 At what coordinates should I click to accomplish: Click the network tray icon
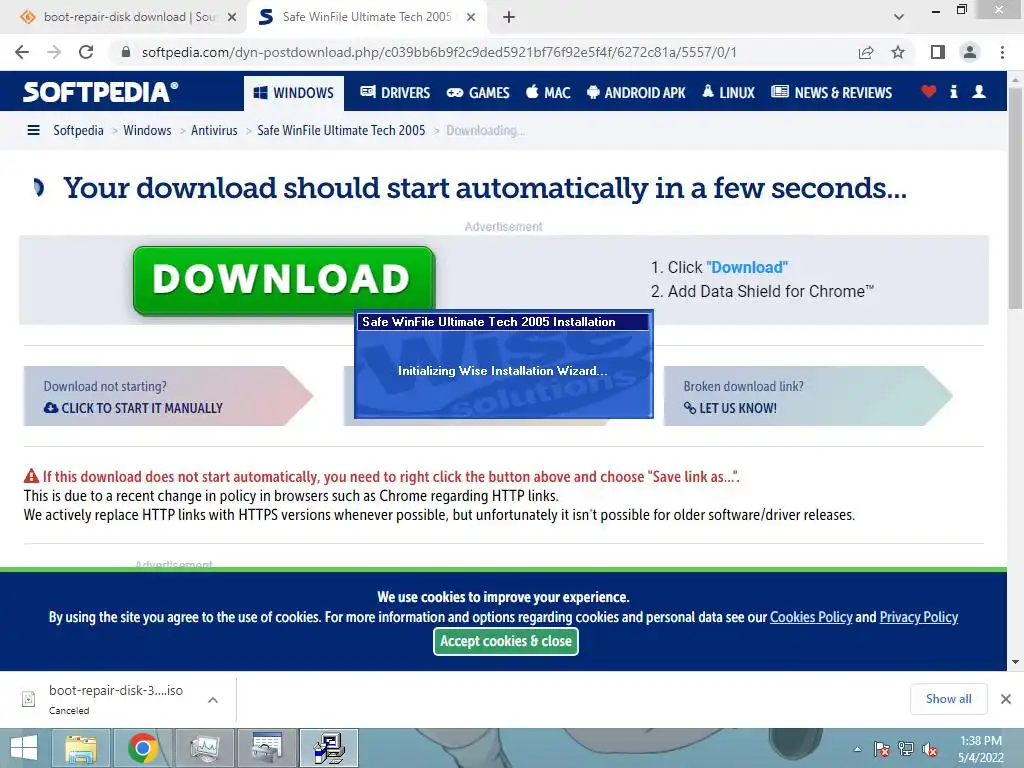906,749
